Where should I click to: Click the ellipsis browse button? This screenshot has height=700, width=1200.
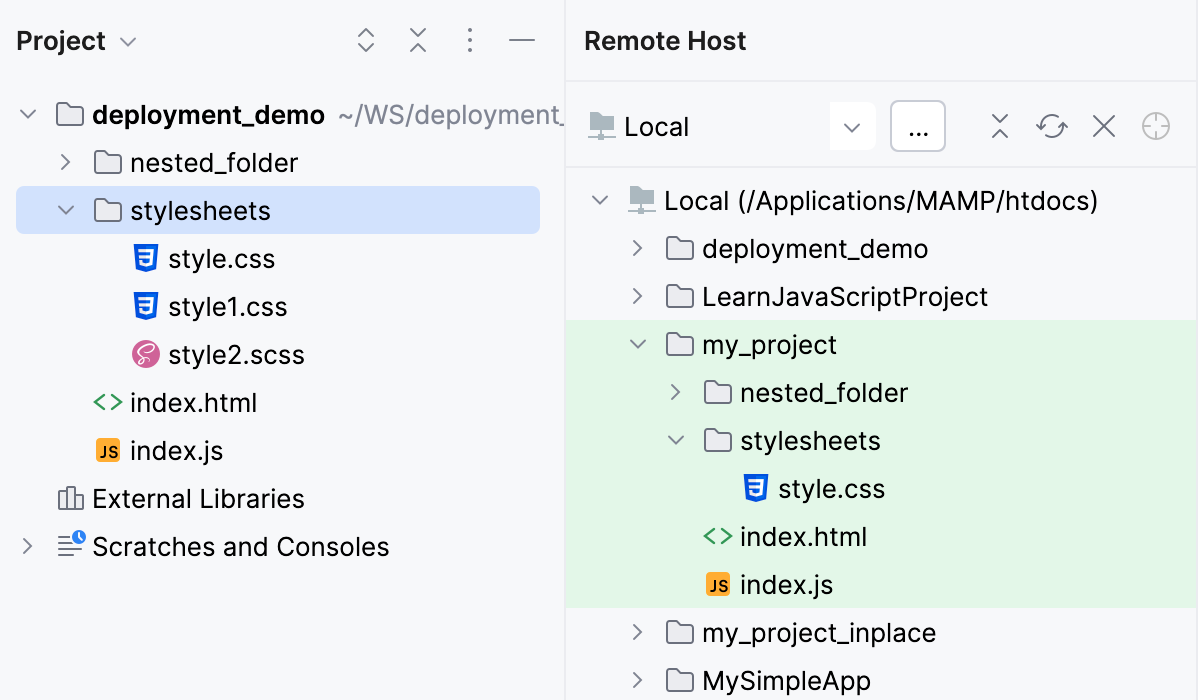point(917,127)
